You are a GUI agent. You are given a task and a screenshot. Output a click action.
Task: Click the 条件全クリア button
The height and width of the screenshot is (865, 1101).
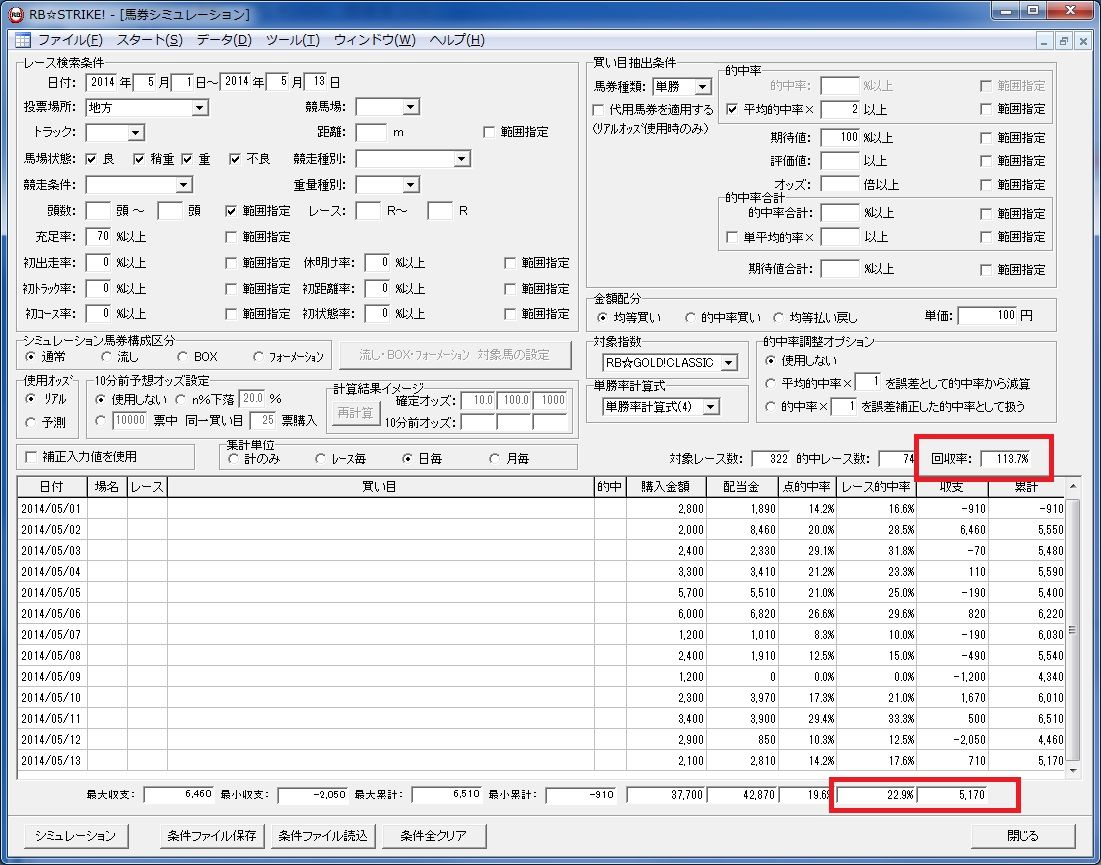pos(433,836)
